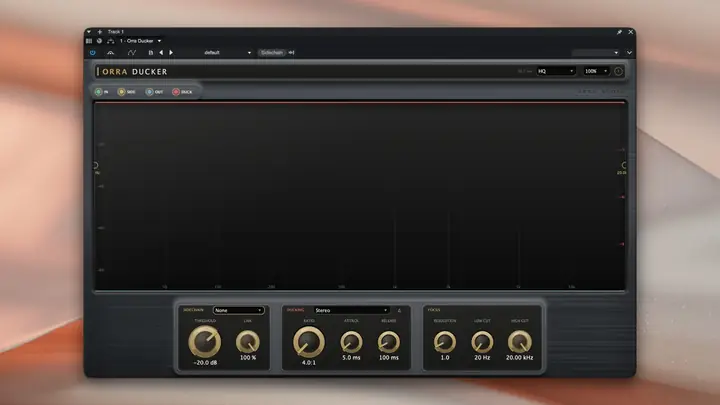Click the Ratio knob

[309, 342]
